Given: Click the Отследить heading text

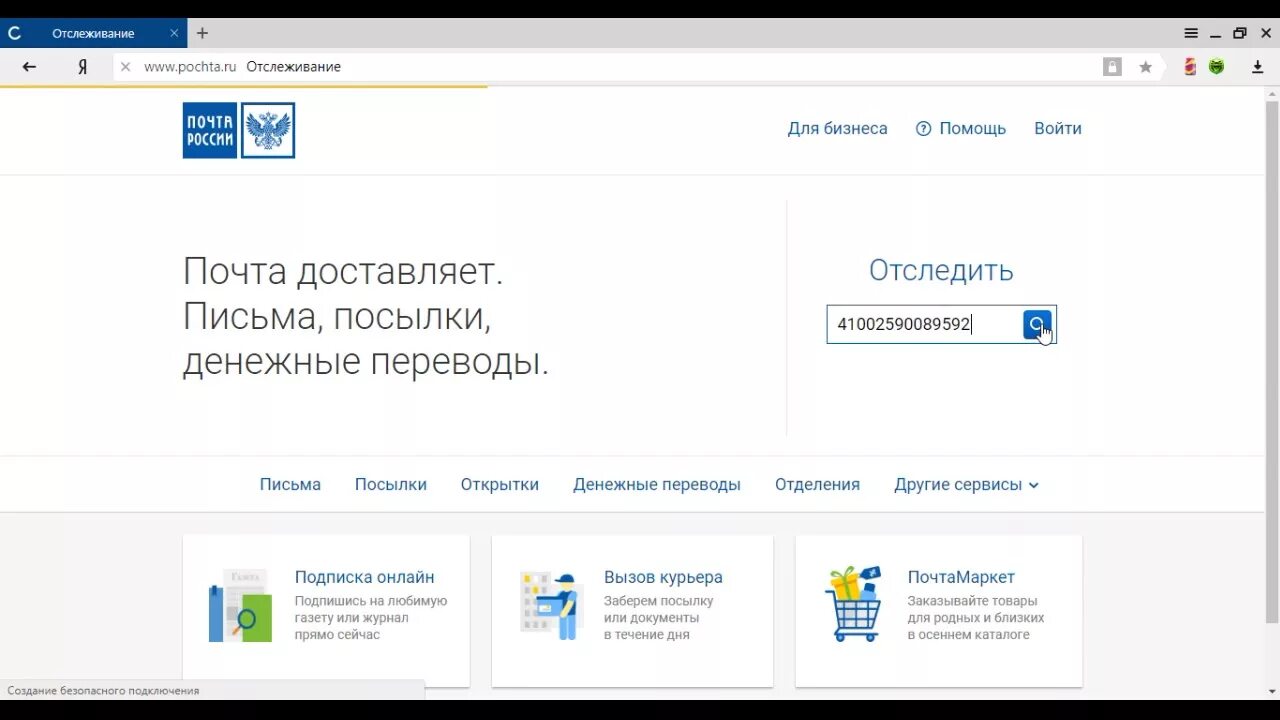Looking at the screenshot, I should [x=941, y=271].
